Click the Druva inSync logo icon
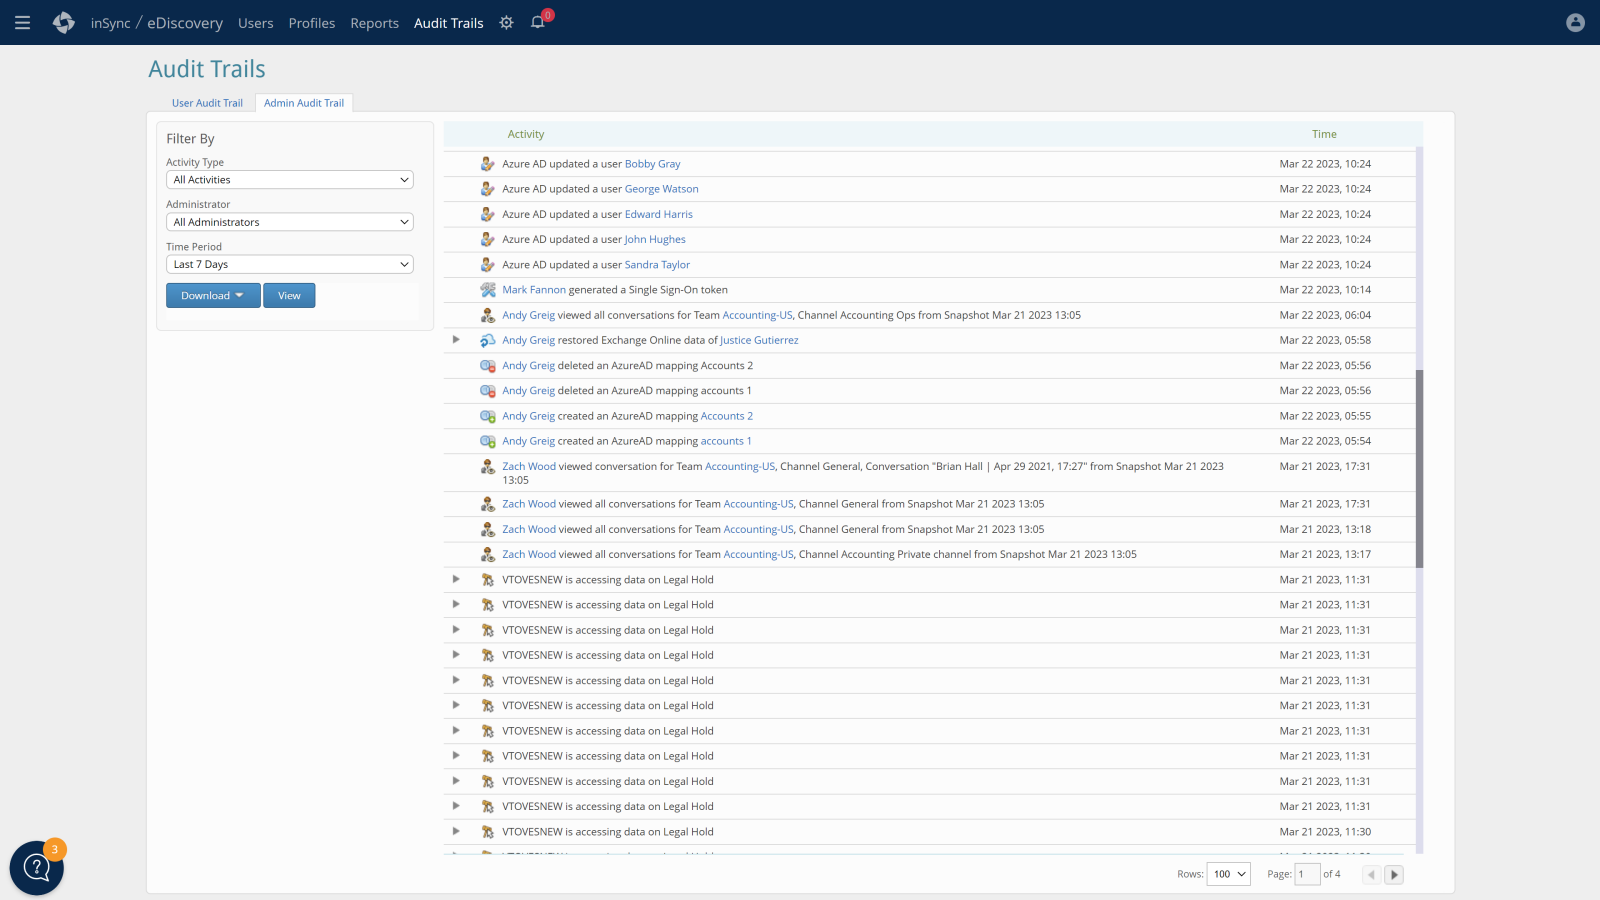The width and height of the screenshot is (1600, 900). pos(64,22)
